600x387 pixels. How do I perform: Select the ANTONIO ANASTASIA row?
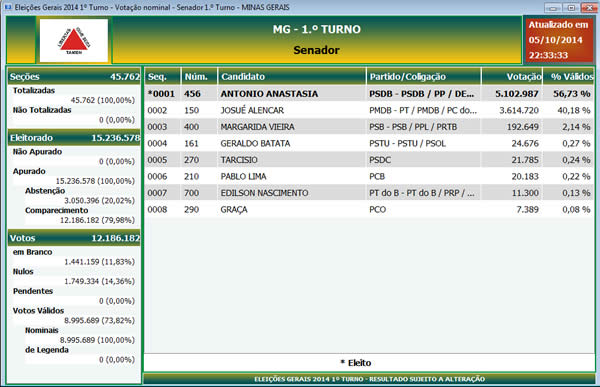click(369, 94)
